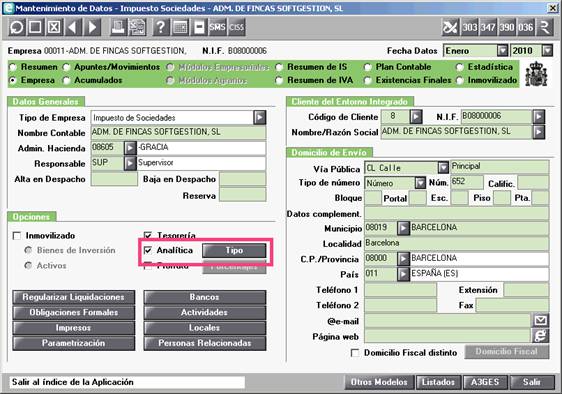The width and height of the screenshot is (562, 394).
Task: Expand the Nombre/Razón Social lookup arrow
Action: click(539, 132)
